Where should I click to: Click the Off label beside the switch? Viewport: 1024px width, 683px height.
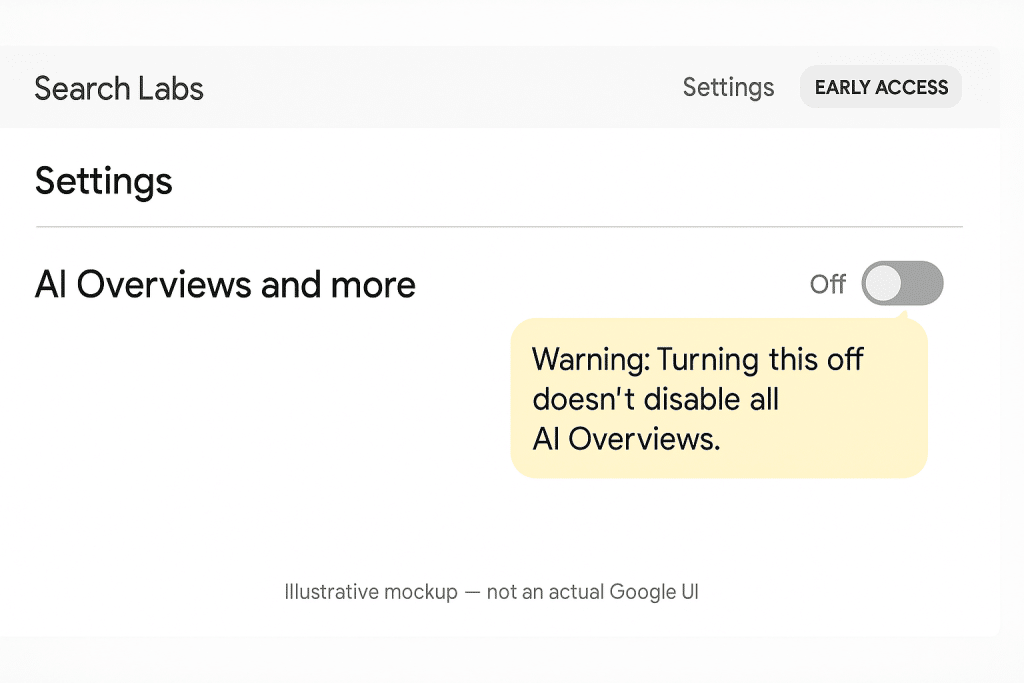pos(828,284)
